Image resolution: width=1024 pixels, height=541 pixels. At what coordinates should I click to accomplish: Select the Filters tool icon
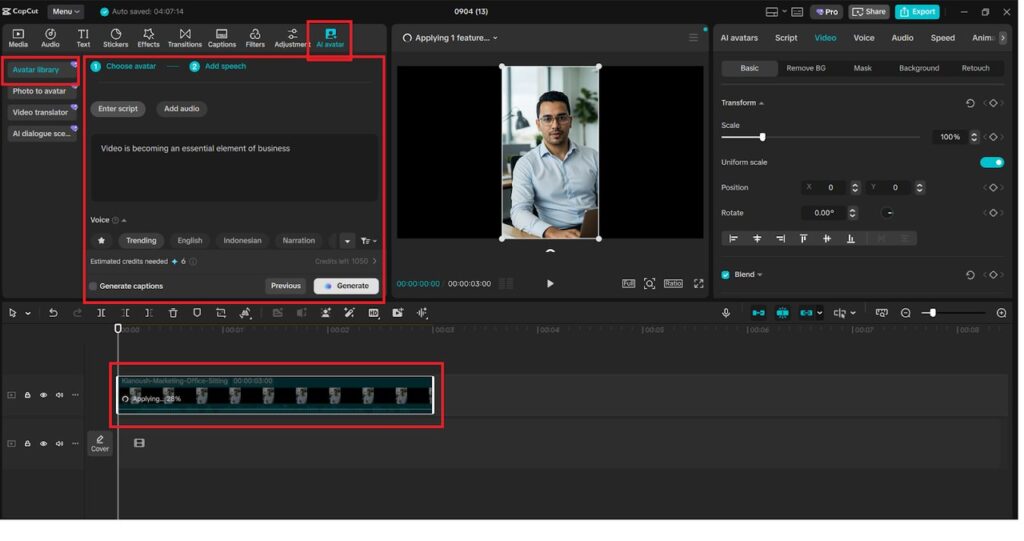coord(255,38)
